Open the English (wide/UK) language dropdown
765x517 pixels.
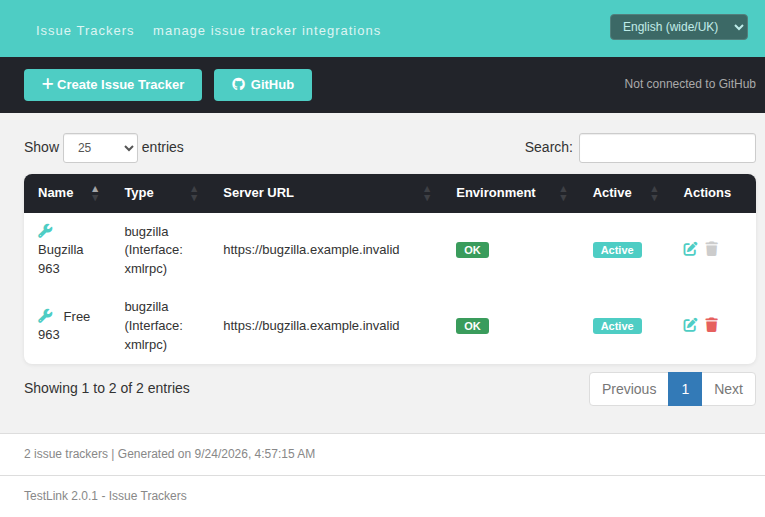point(679,27)
